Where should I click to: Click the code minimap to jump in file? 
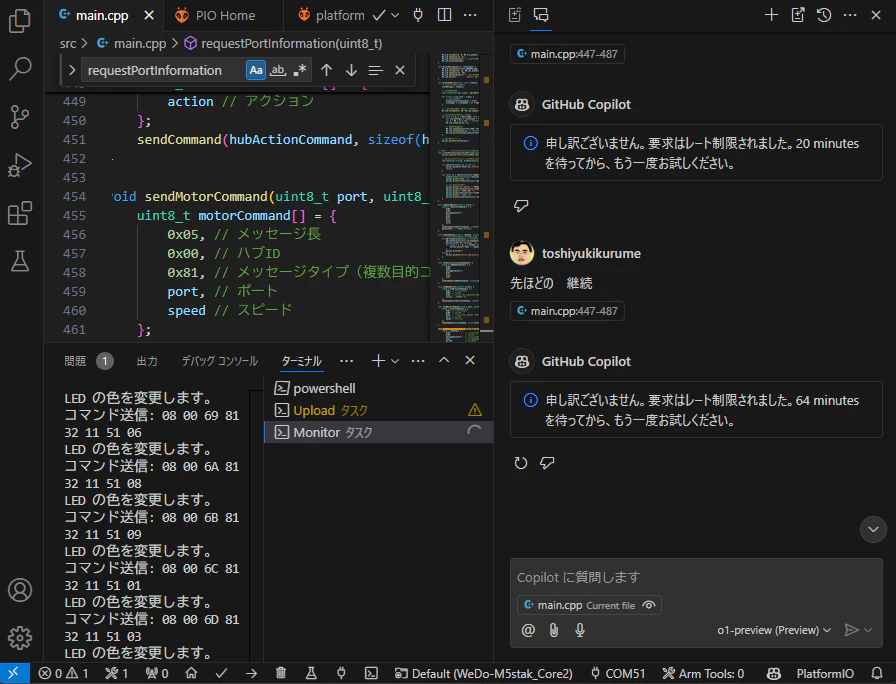(x=459, y=197)
